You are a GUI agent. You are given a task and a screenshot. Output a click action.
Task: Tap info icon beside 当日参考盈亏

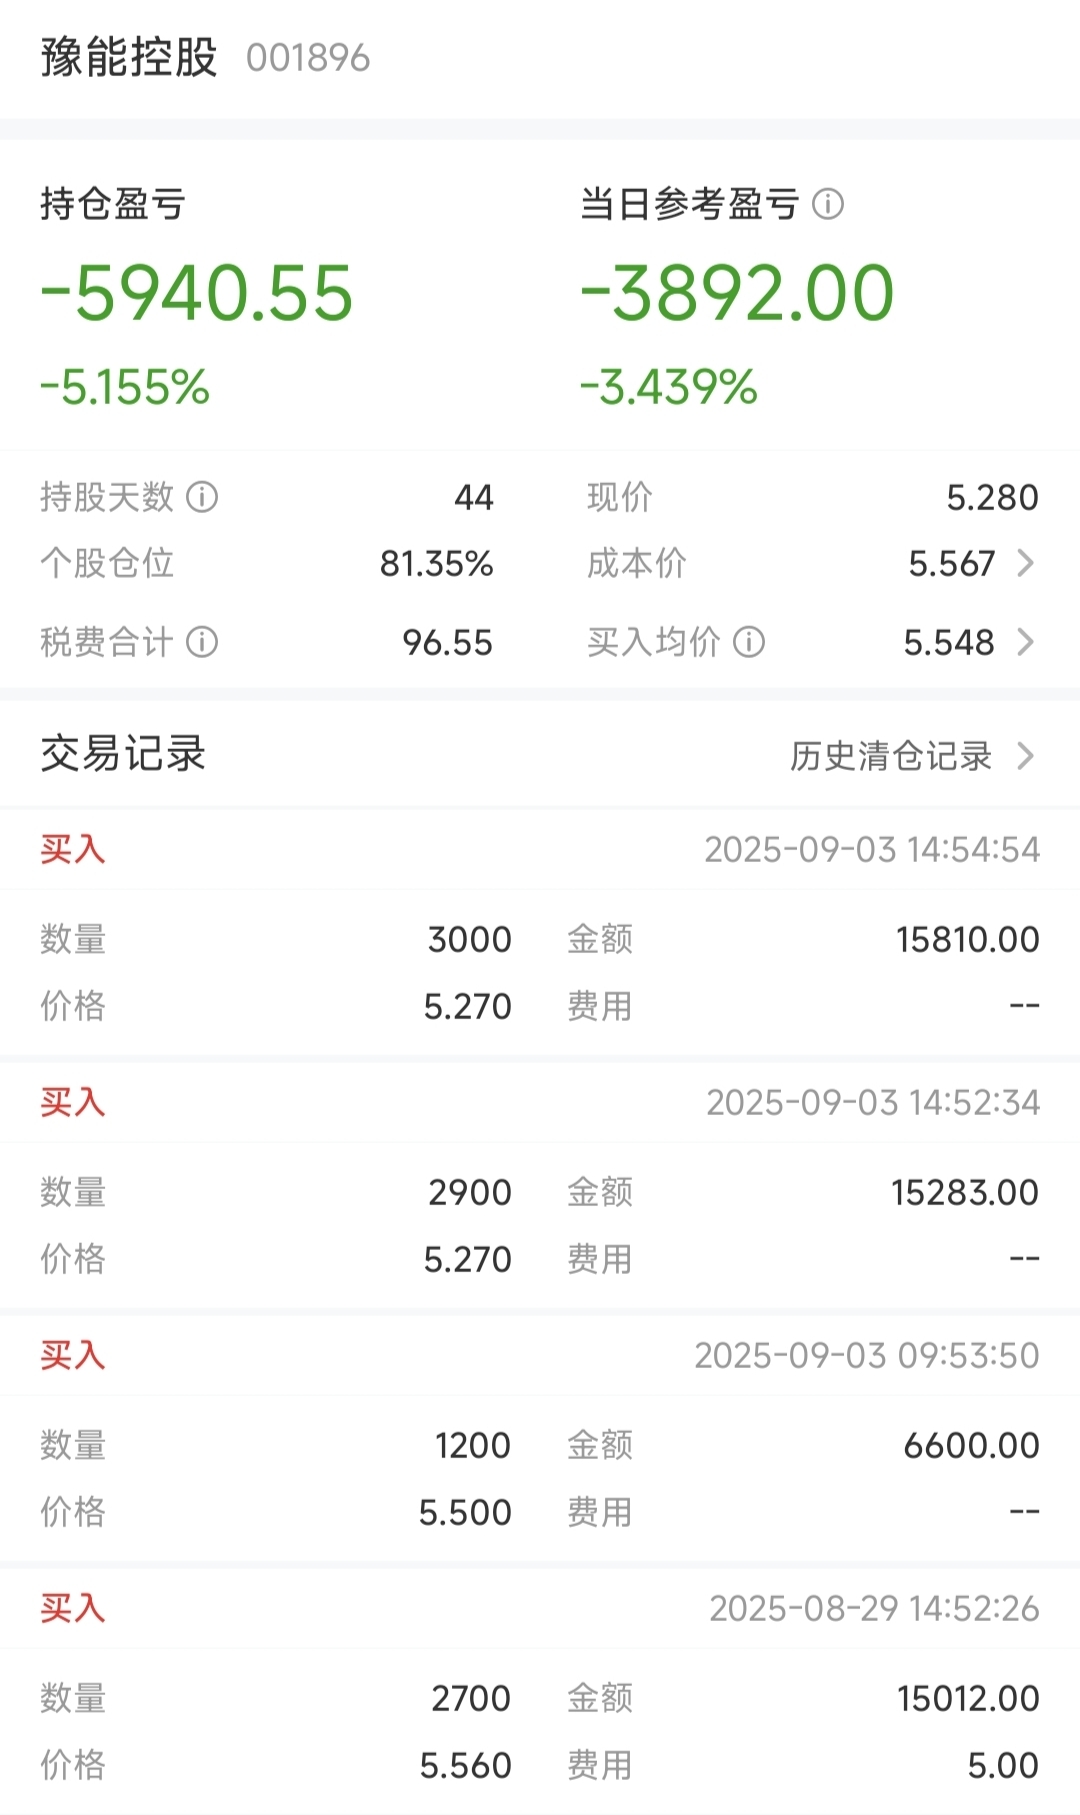828,204
